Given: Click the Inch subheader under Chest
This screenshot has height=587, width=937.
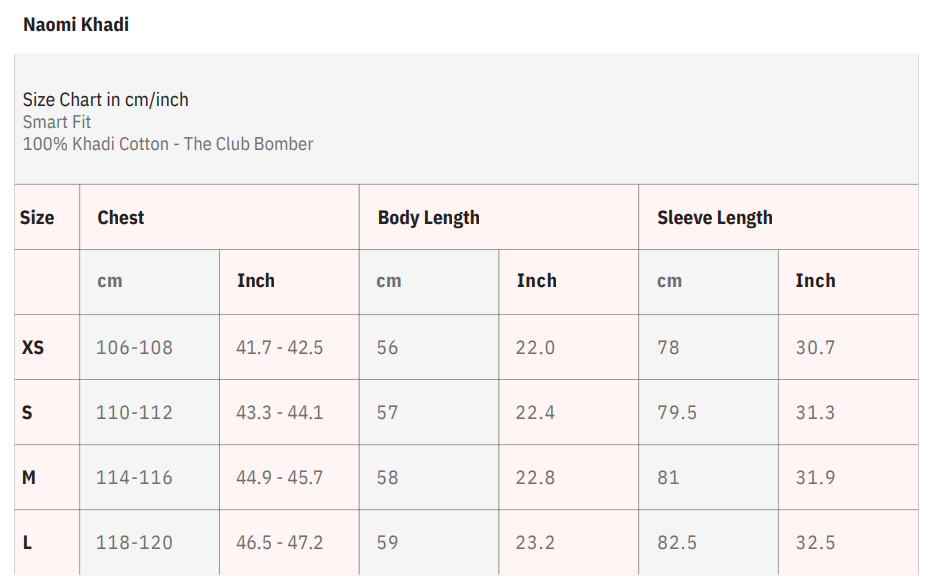Looking at the screenshot, I should tap(256, 281).
